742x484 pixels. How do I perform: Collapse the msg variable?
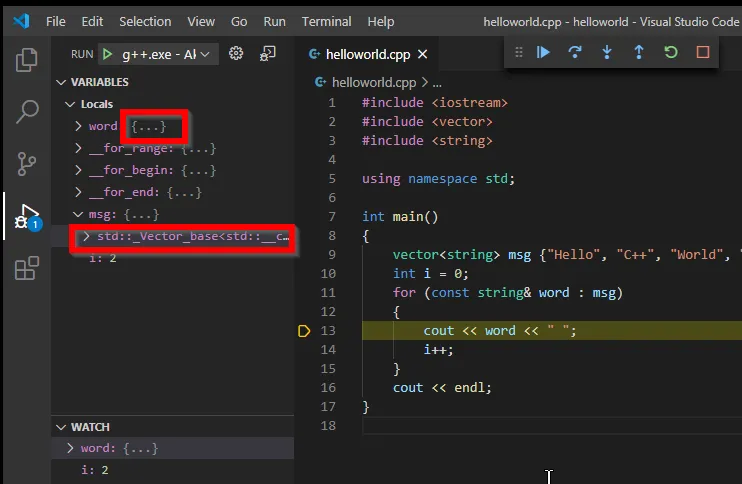(x=78, y=214)
